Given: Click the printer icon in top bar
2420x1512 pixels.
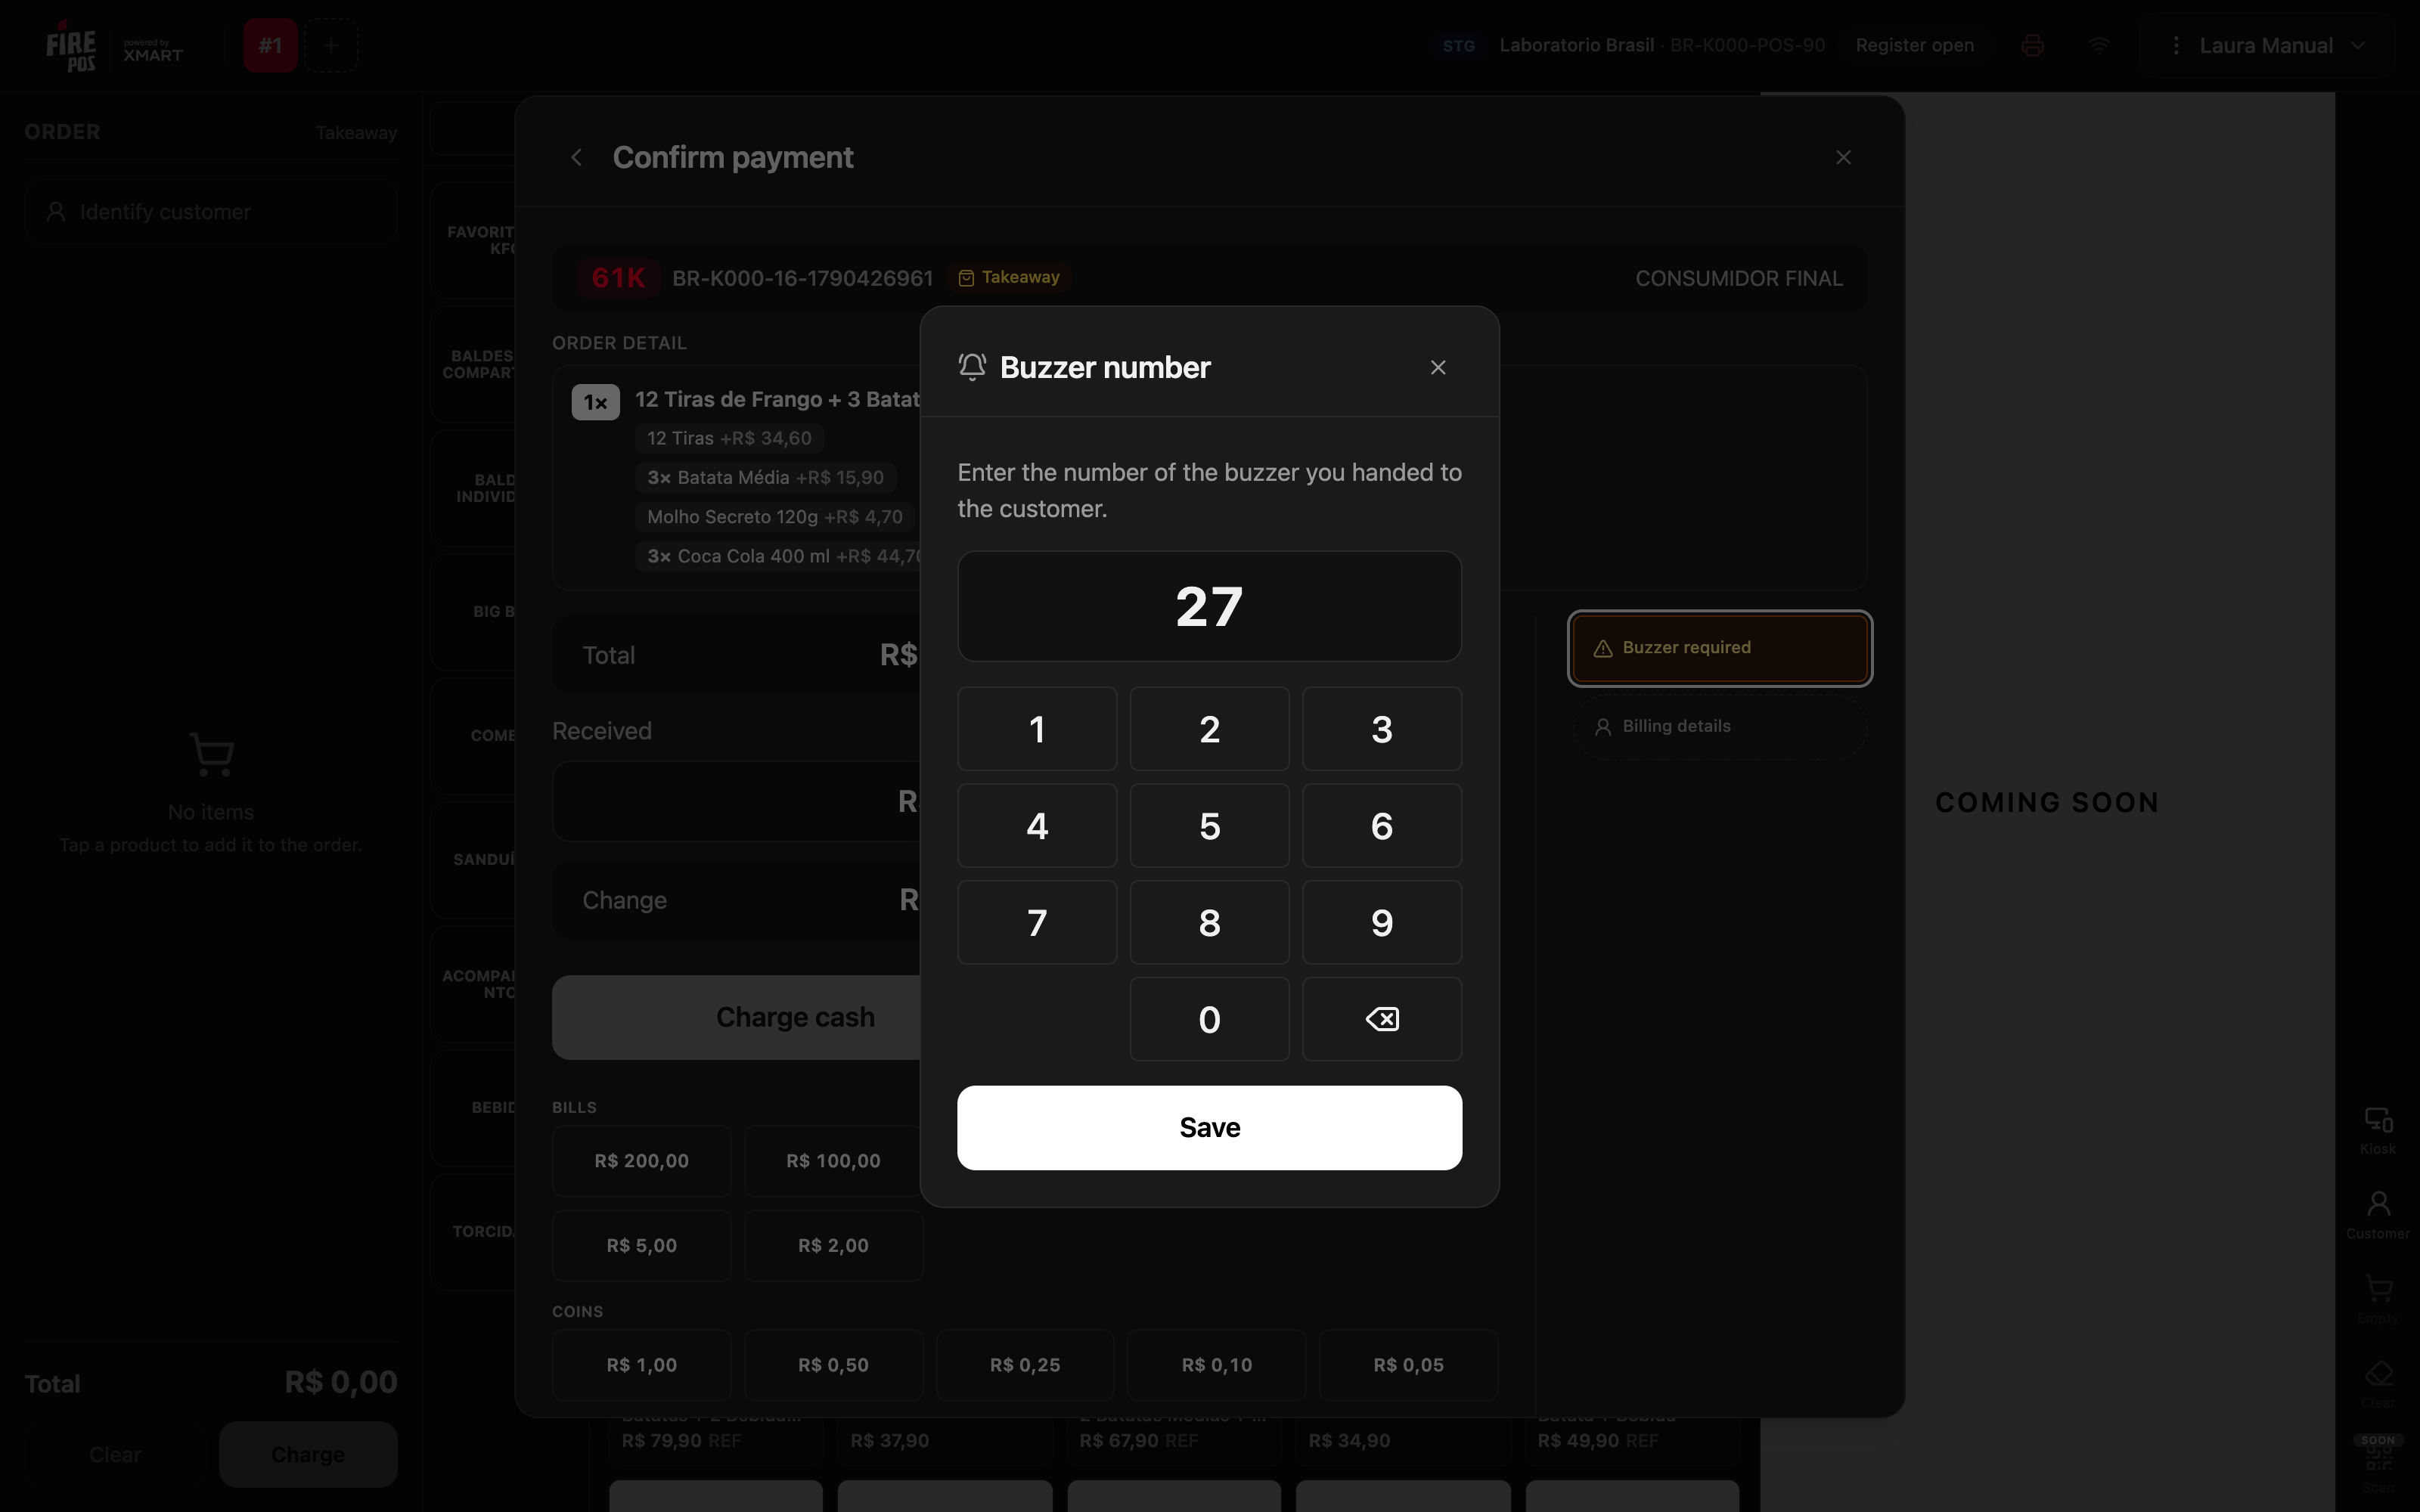Looking at the screenshot, I should (2032, 46).
